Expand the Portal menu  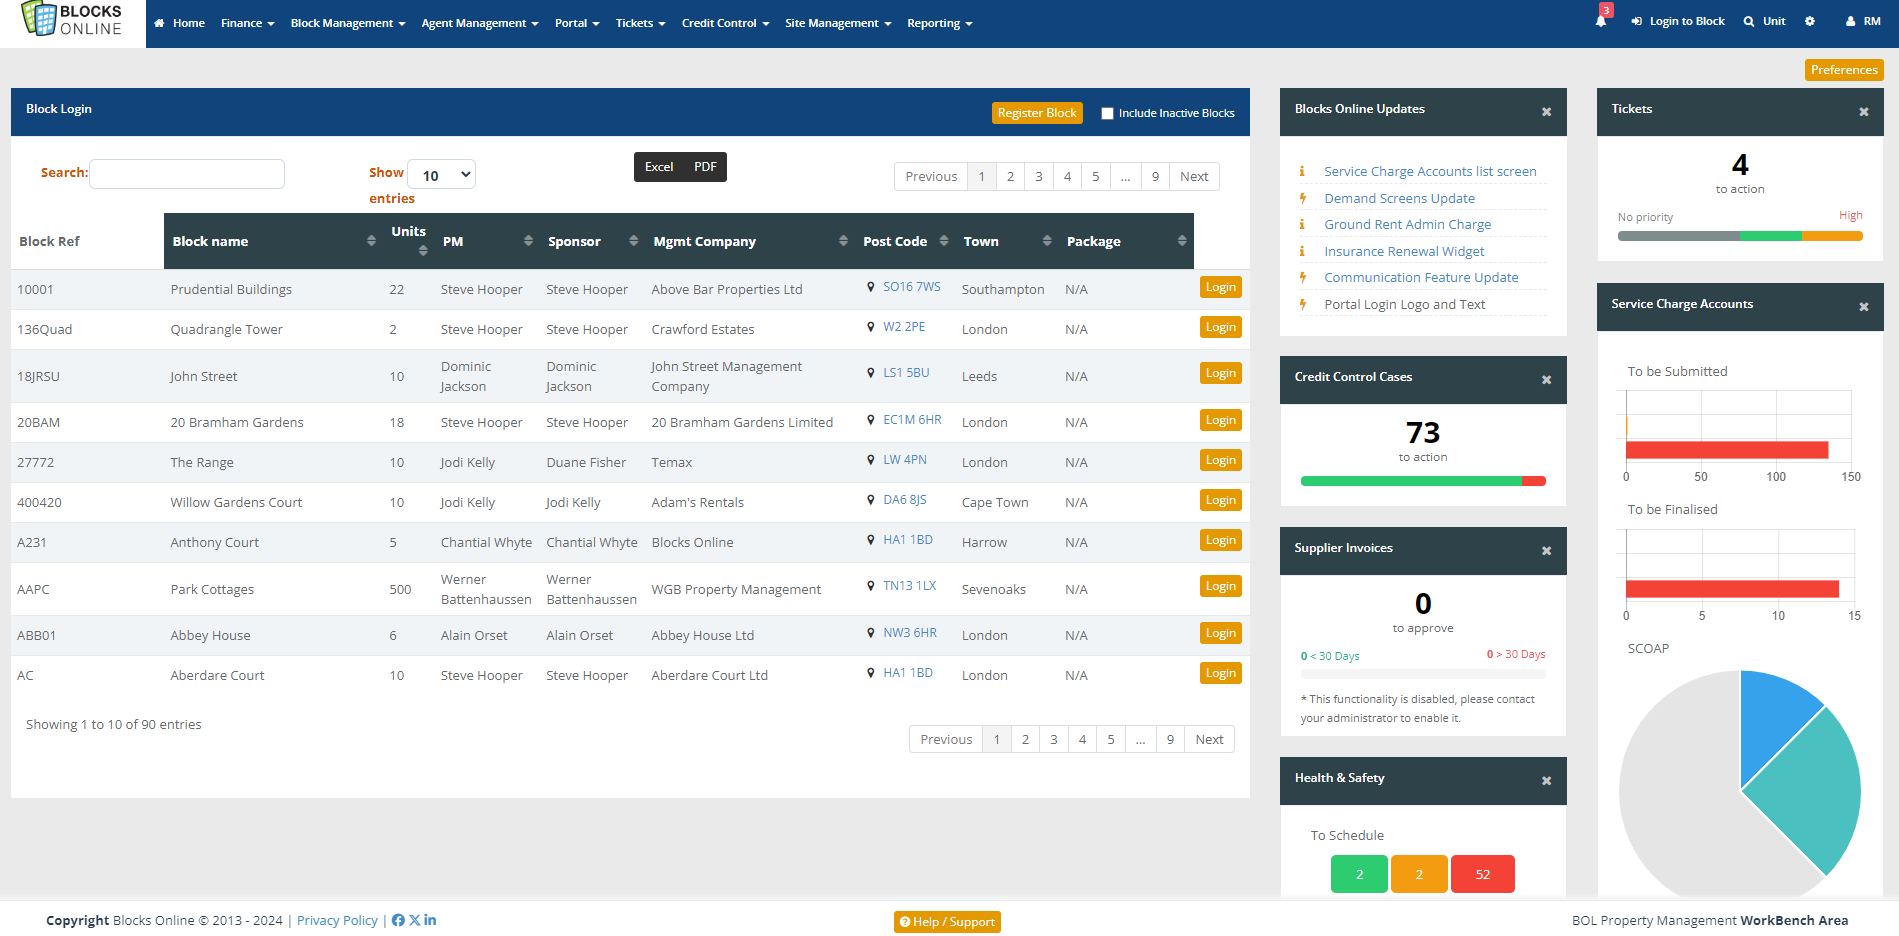pyautogui.click(x=577, y=23)
